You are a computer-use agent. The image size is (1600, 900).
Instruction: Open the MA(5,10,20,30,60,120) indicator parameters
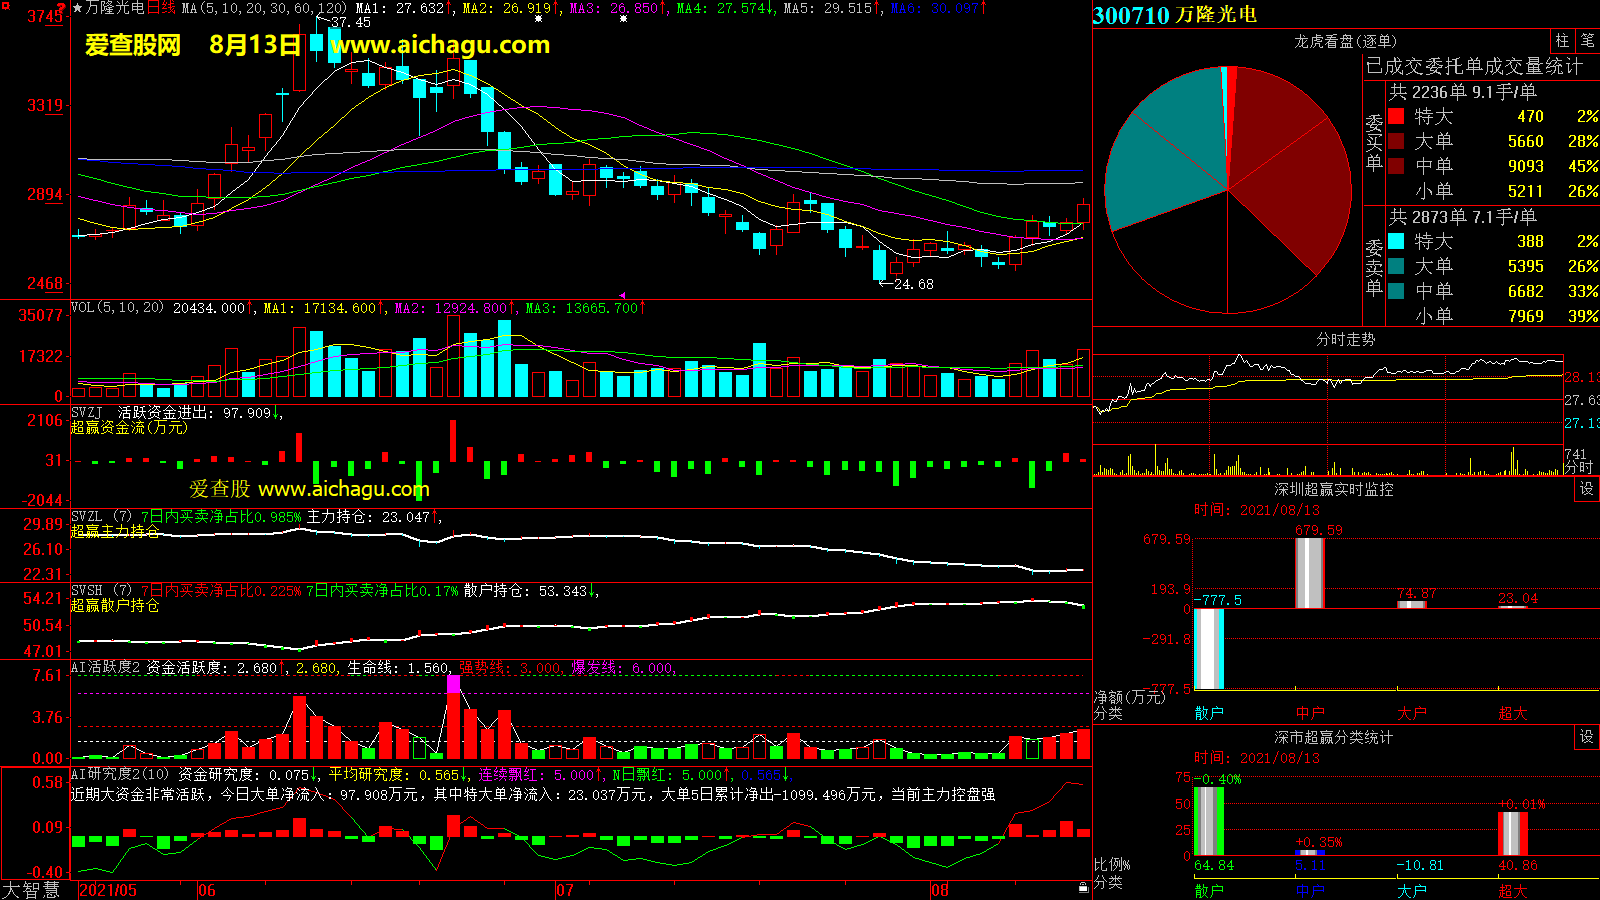[x=264, y=8]
